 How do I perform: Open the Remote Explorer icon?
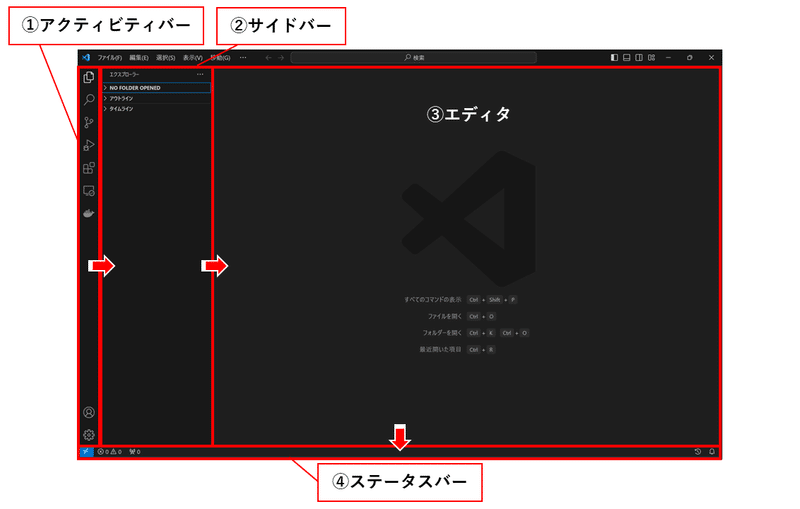89,191
